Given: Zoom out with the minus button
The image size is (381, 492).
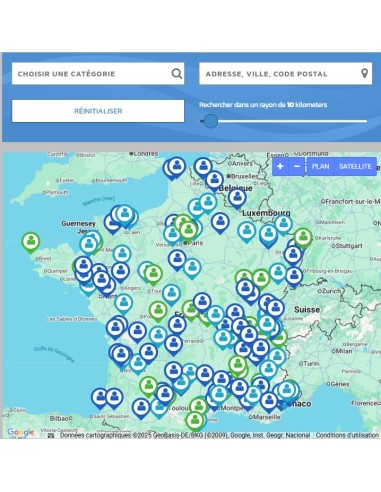Looking at the screenshot, I should (x=297, y=166).
